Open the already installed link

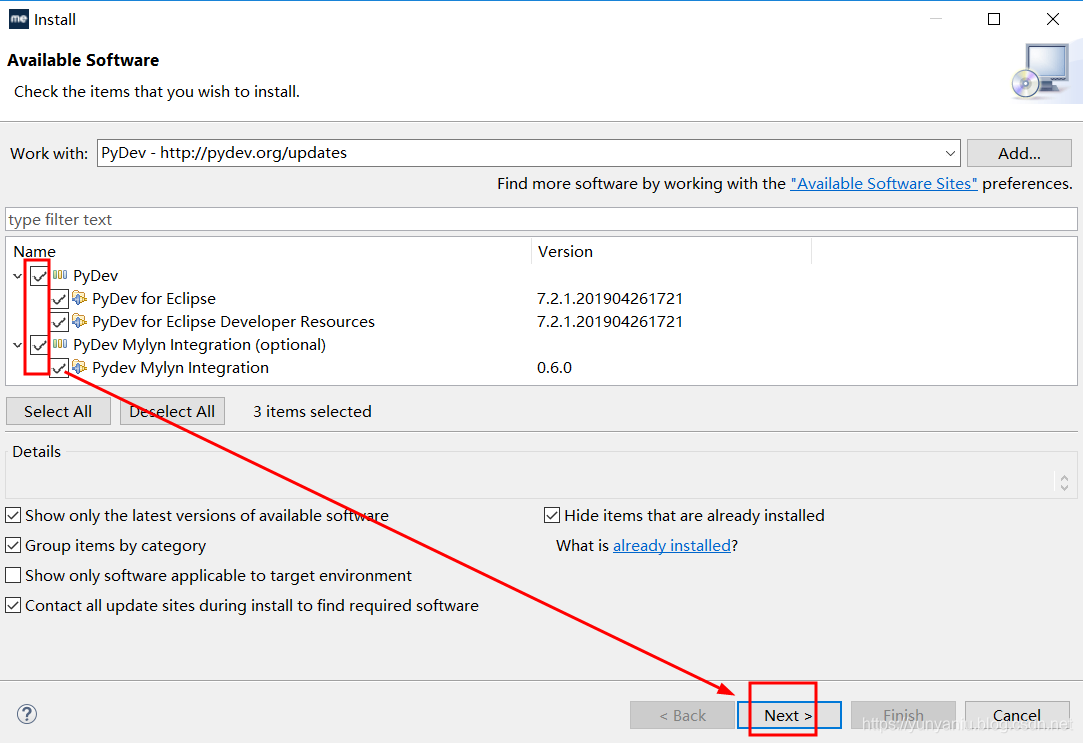672,546
